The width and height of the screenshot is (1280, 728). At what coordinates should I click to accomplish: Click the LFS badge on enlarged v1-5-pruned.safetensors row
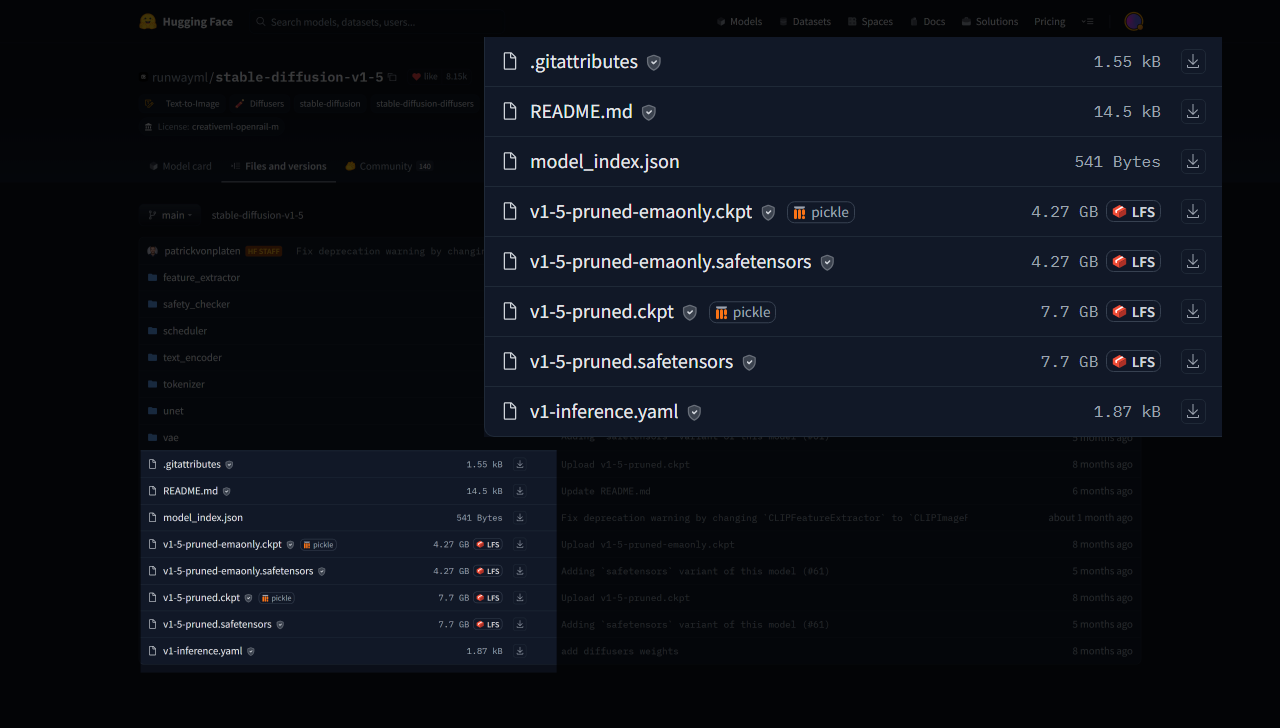tap(1133, 362)
